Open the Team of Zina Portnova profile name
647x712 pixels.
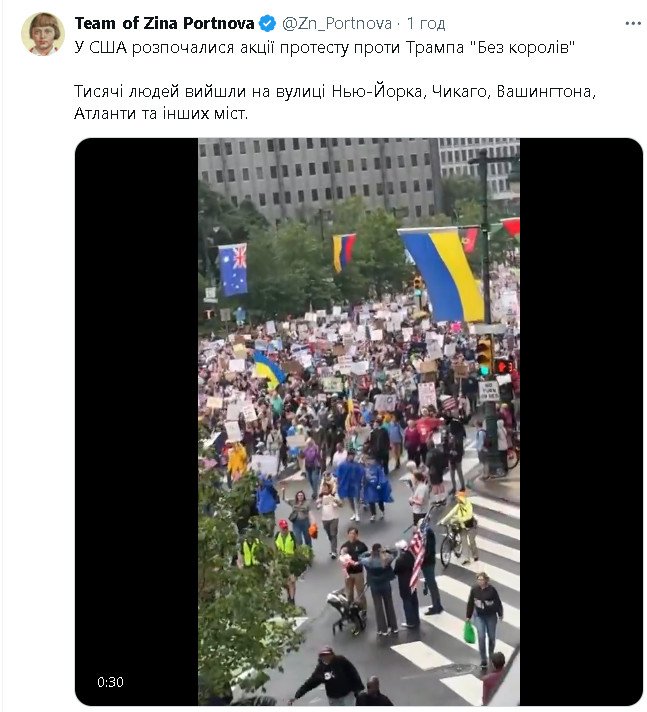click(164, 24)
